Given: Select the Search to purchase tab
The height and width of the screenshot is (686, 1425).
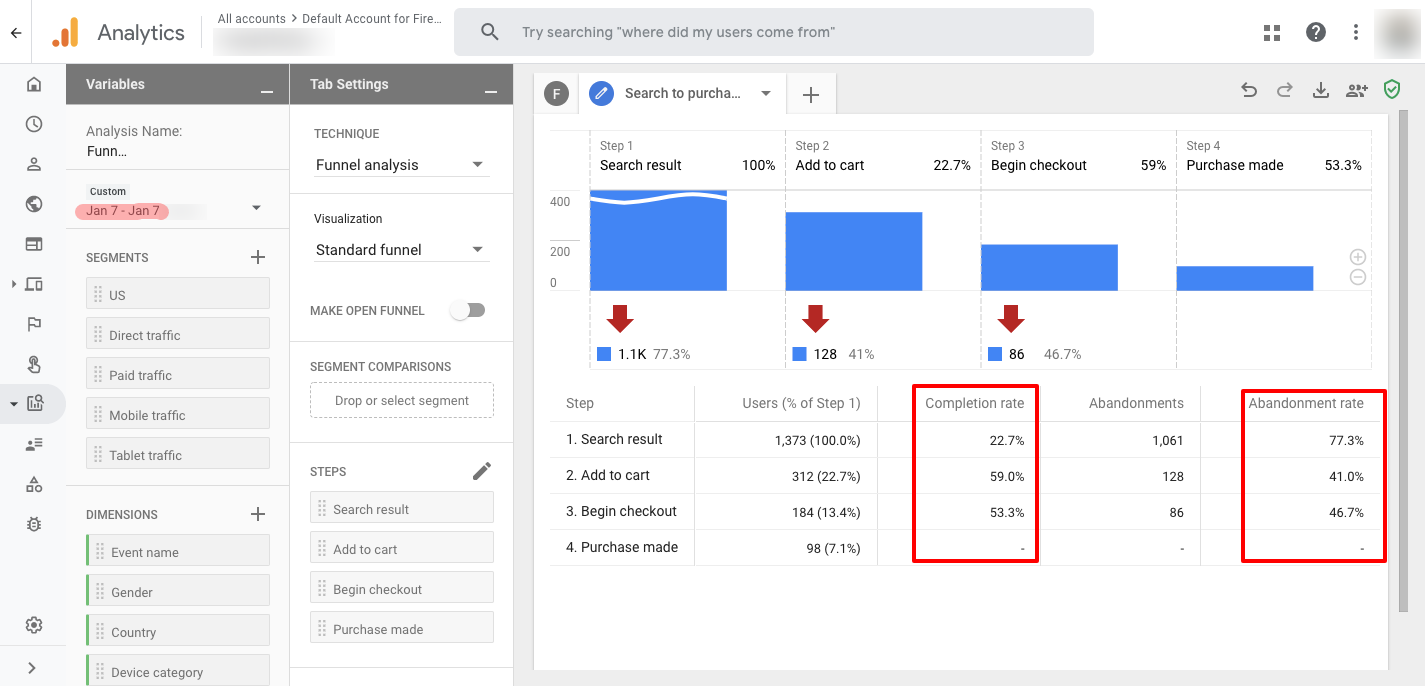Looking at the screenshot, I should coord(682,93).
